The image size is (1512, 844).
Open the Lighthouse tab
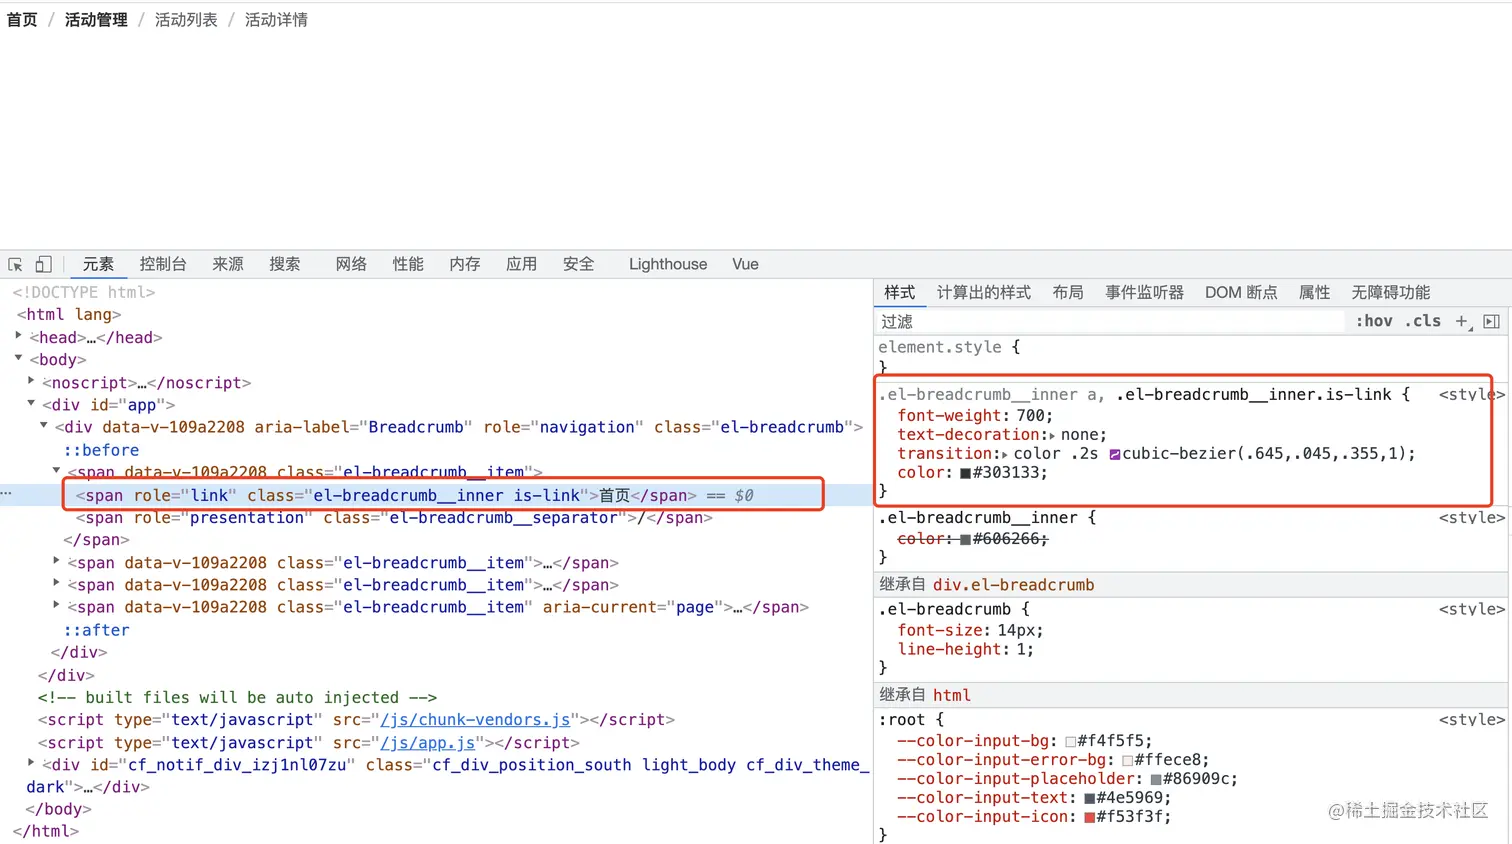[x=668, y=264]
